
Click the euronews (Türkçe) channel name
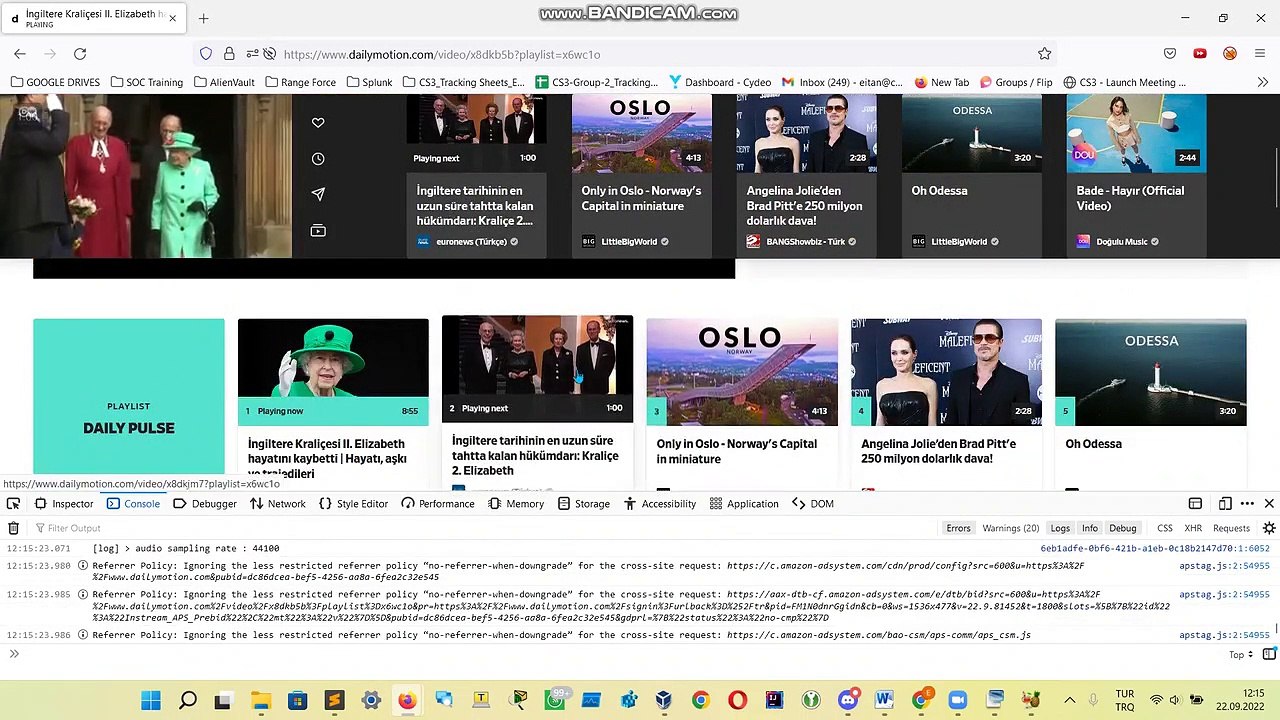click(x=471, y=241)
